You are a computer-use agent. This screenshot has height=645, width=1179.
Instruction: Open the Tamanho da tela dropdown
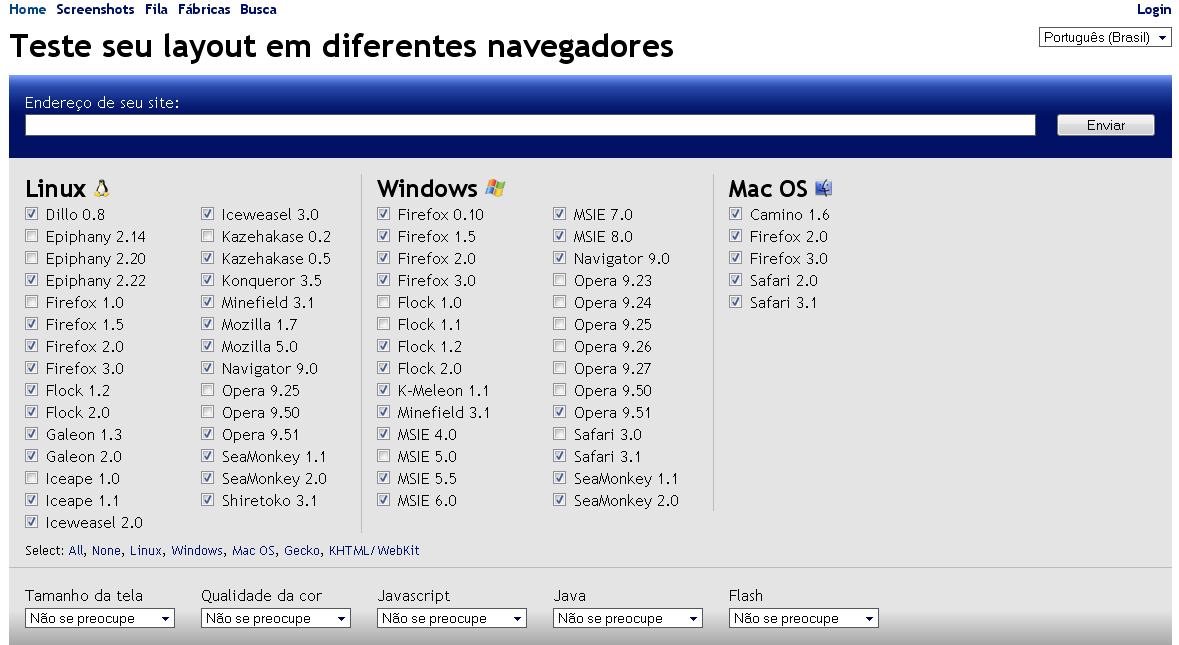[x=100, y=618]
